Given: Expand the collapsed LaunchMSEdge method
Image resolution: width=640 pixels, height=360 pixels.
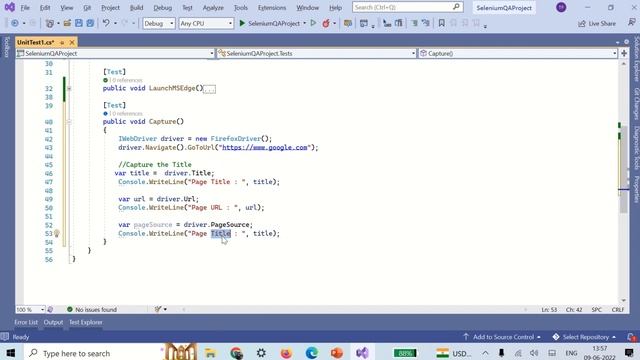Looking at the screenshot, I should [x=69, y=88].
